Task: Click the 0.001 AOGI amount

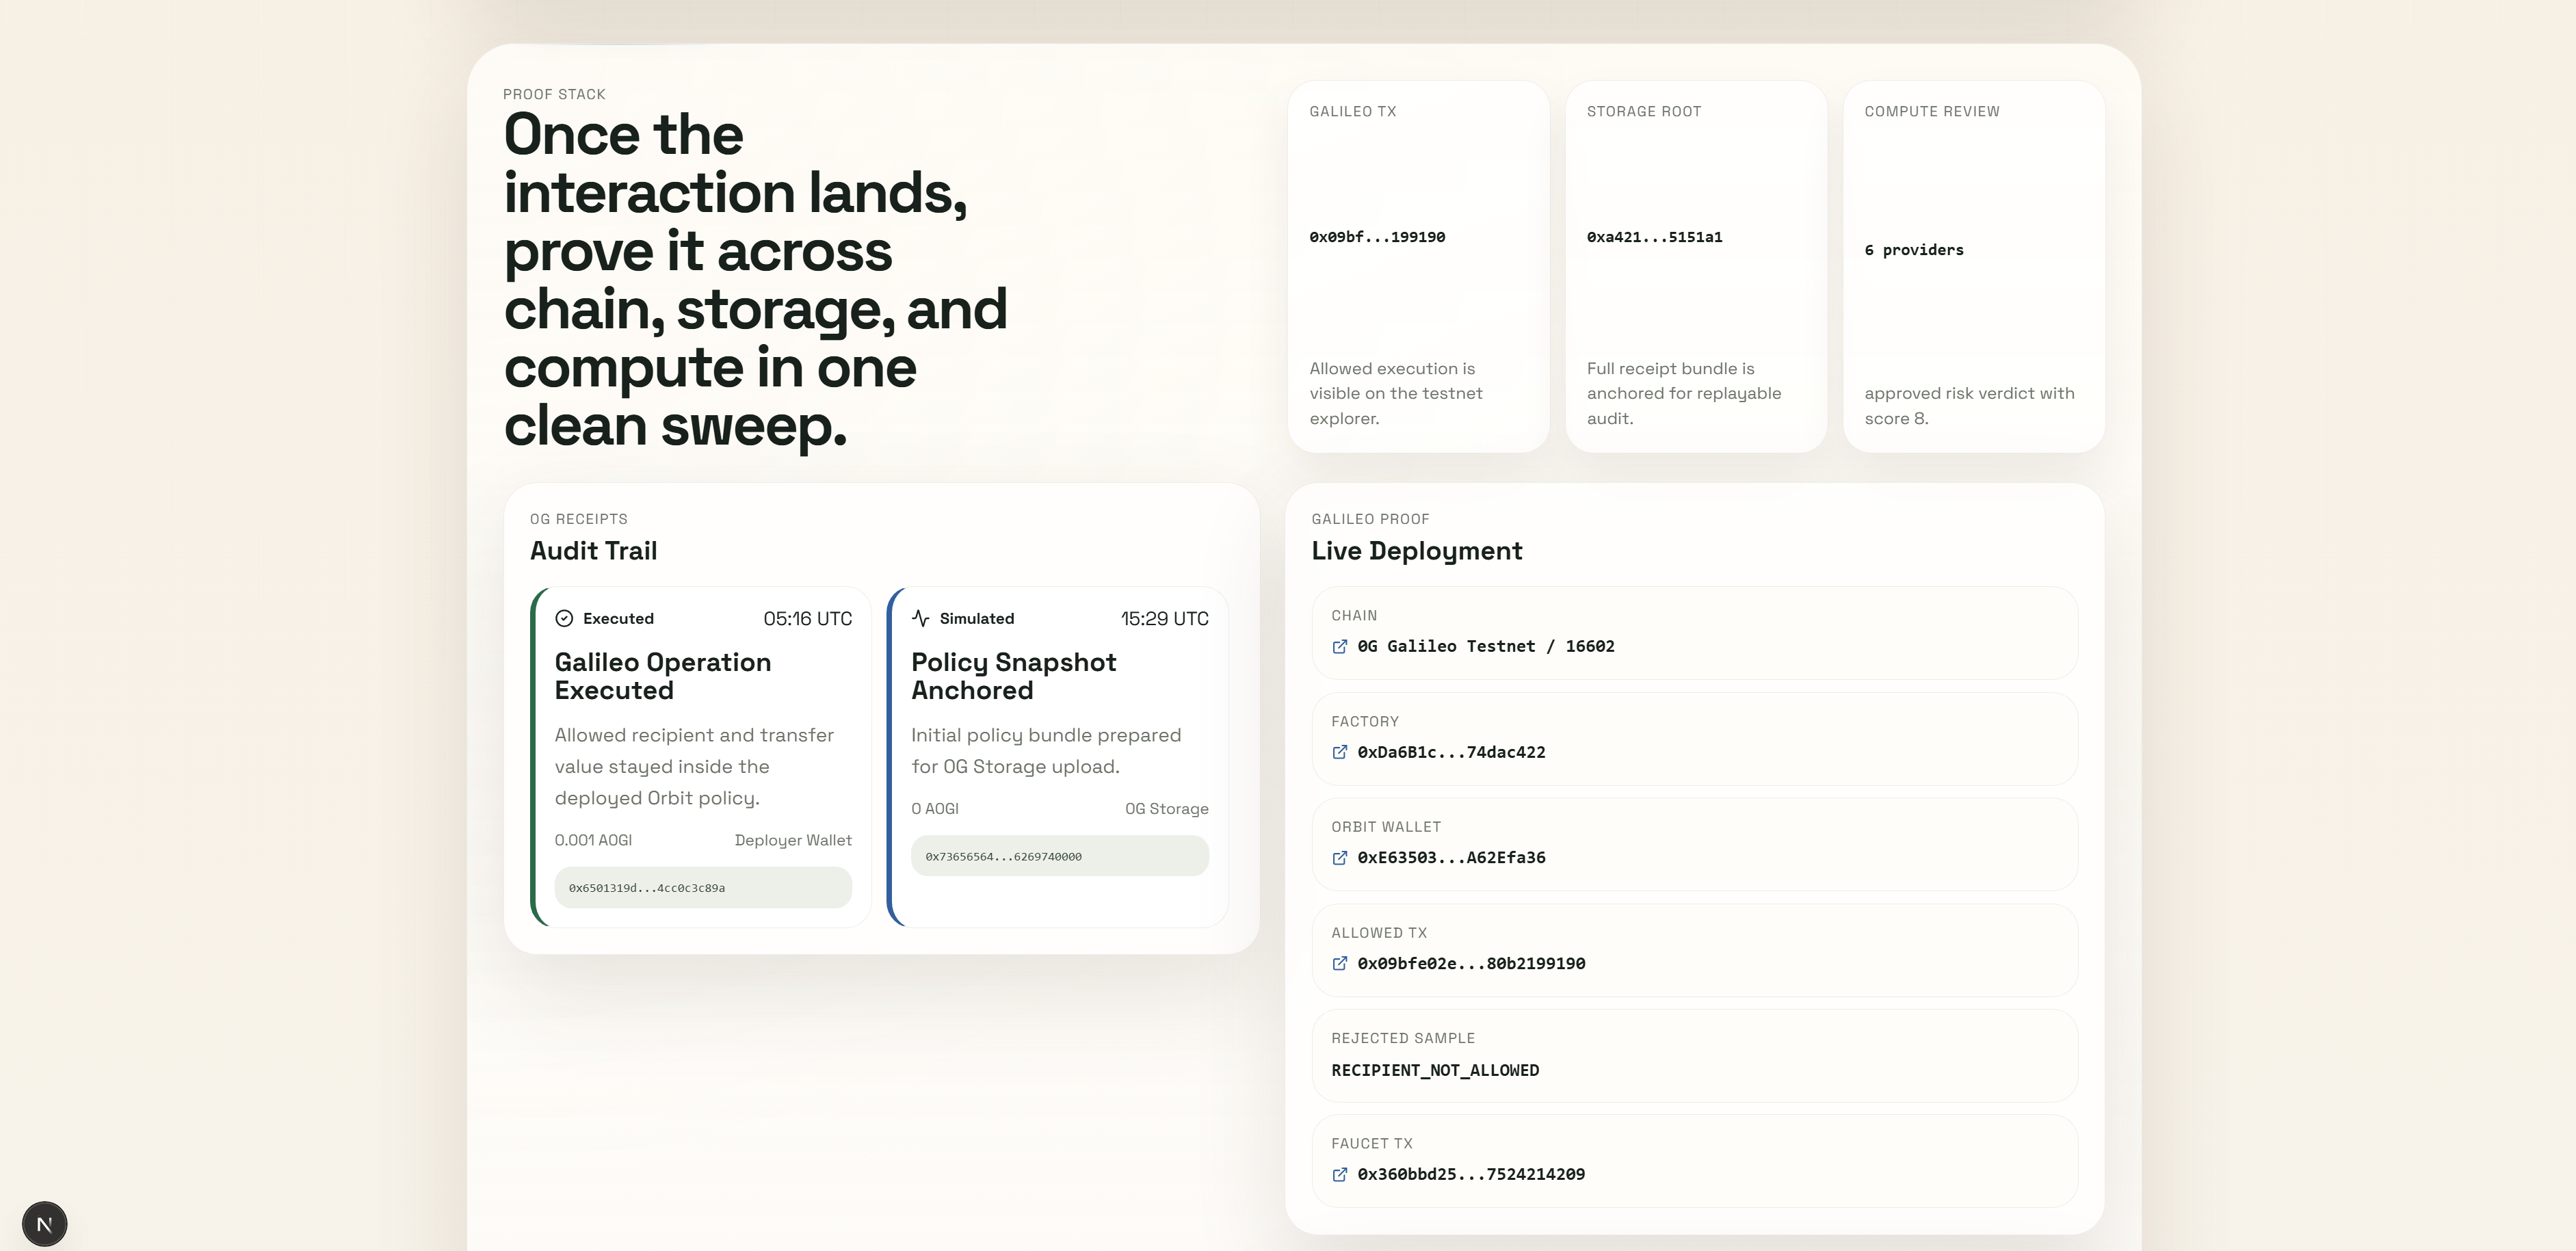Action: click(x=593, y=841)
